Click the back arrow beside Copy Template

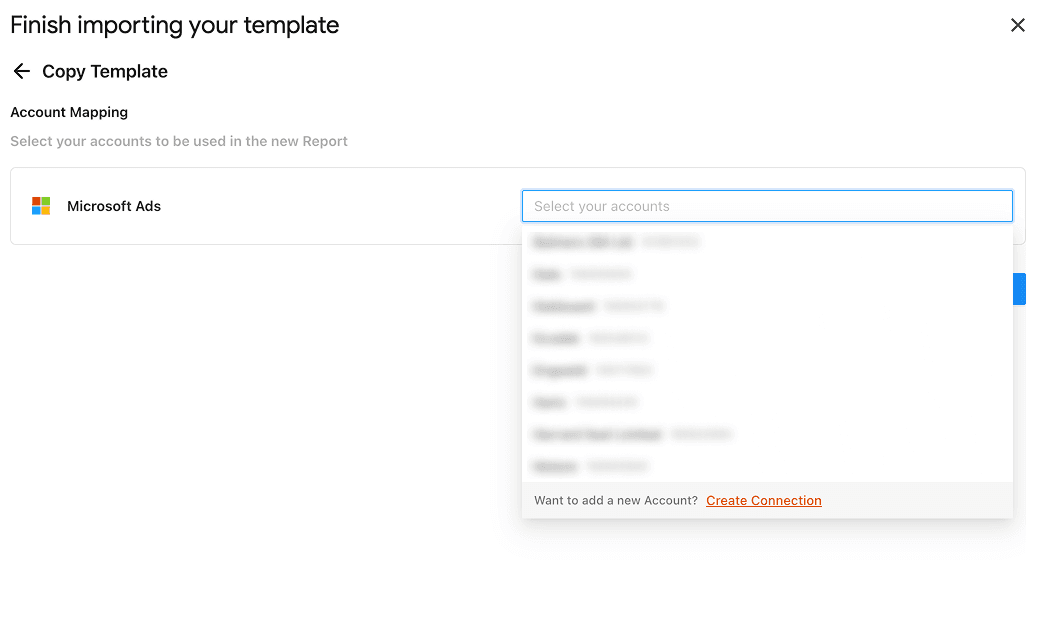21,71
